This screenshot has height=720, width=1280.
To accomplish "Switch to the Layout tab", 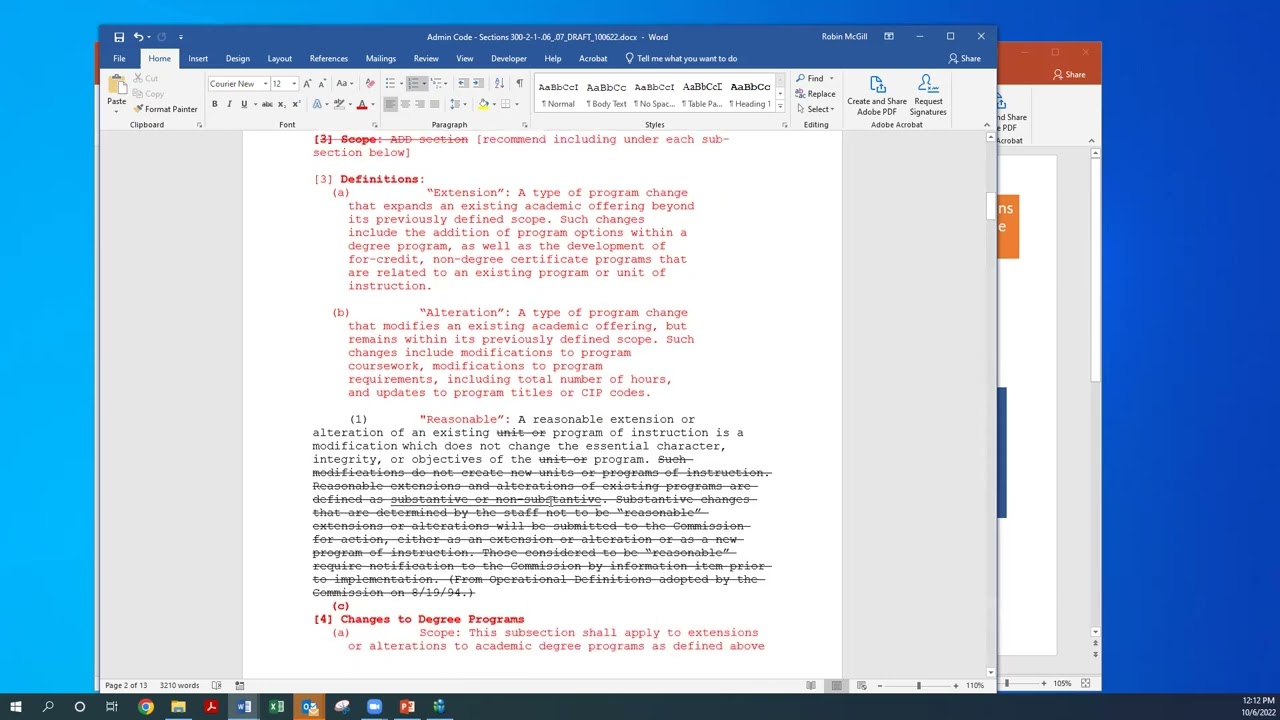I will point(280,58).
